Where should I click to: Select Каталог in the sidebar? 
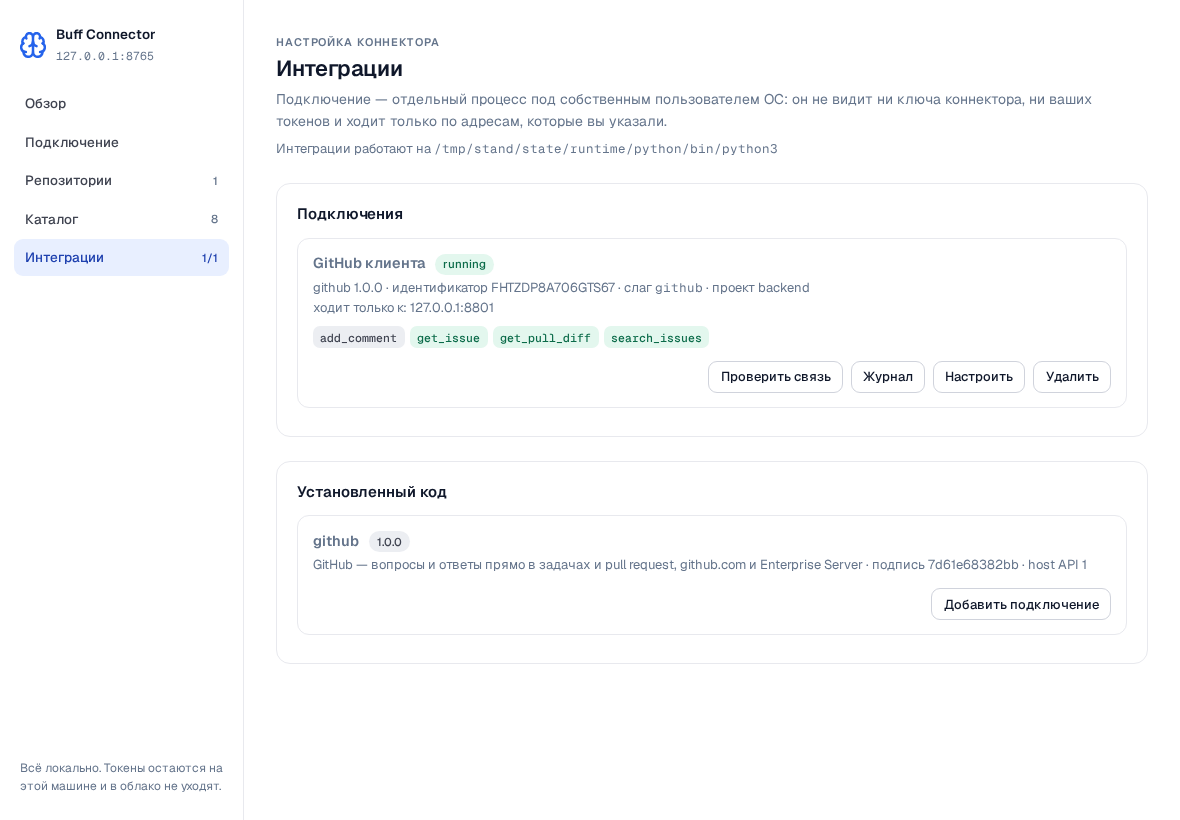(121, 219)
